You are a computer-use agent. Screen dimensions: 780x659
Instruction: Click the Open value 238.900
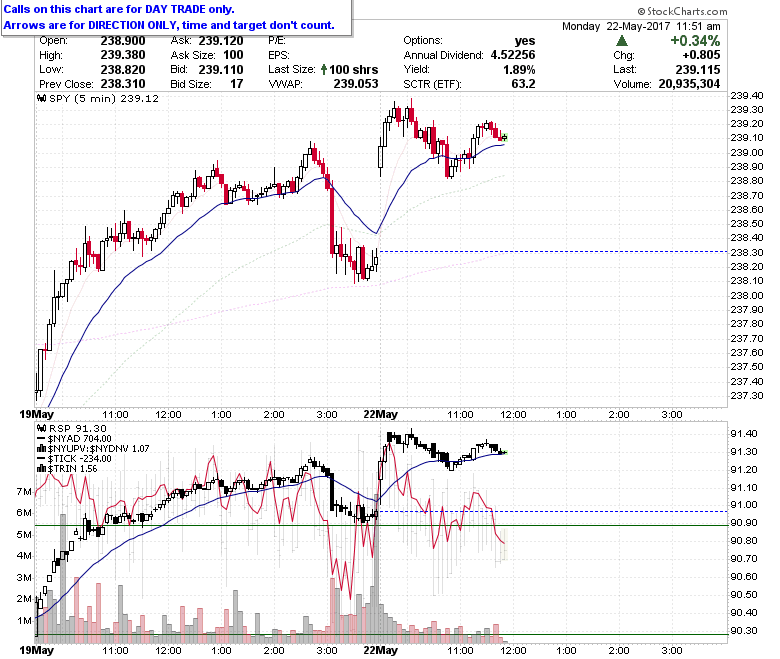[123, 41]
